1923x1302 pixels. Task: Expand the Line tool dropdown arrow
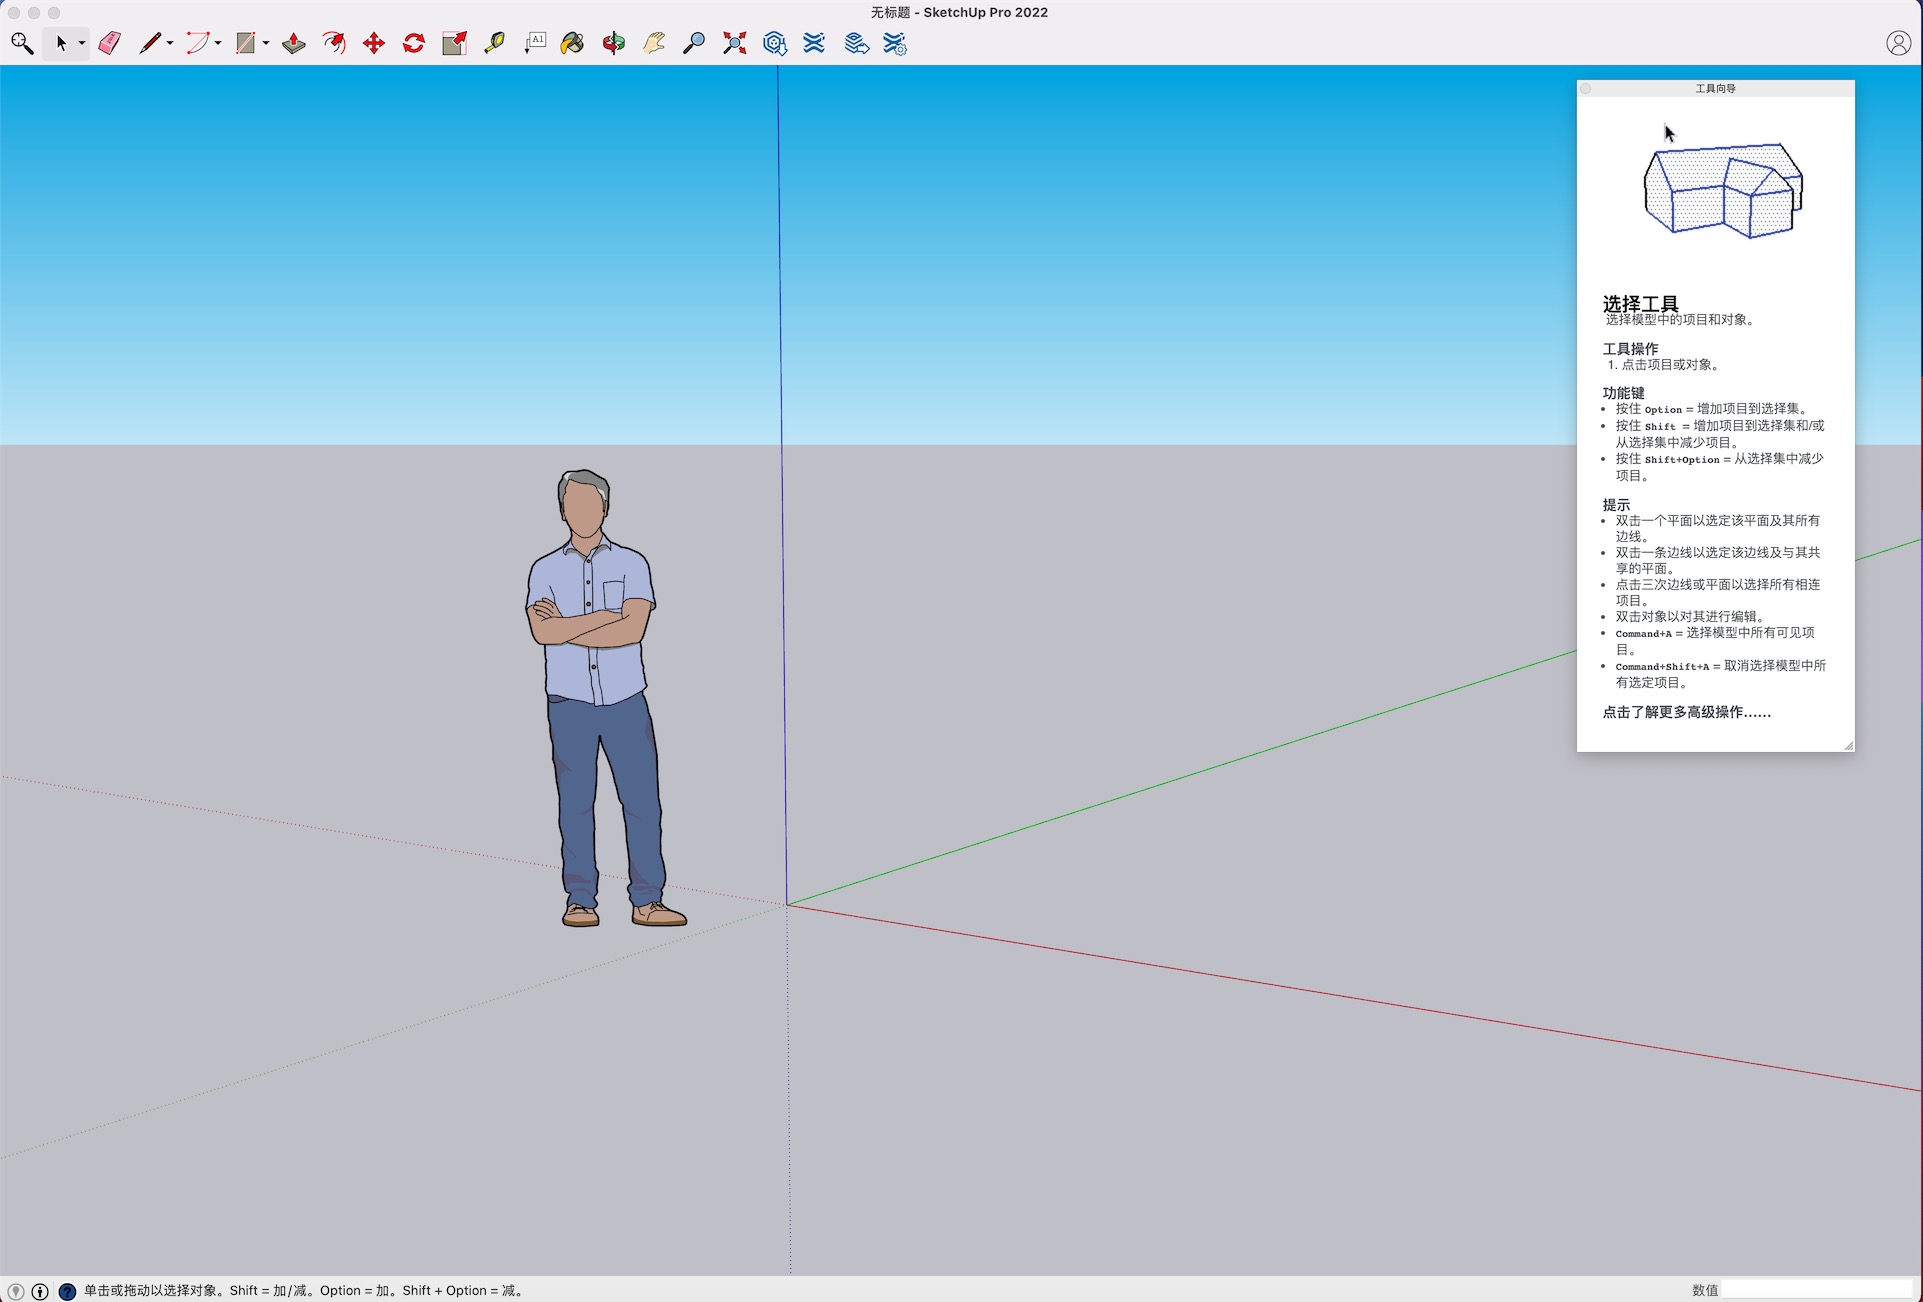coord(170,43)
